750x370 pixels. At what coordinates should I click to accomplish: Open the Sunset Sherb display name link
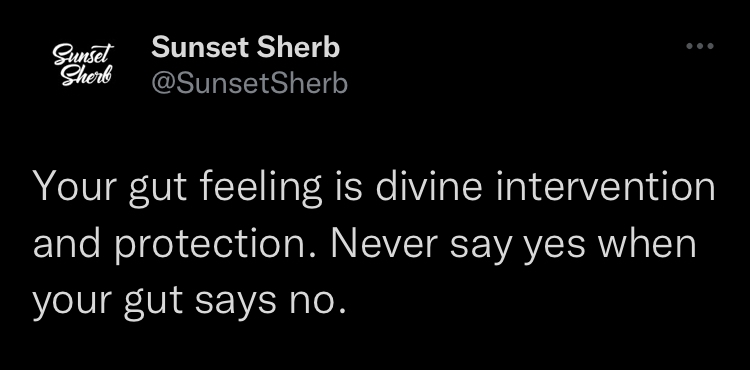tap(245, 47)
